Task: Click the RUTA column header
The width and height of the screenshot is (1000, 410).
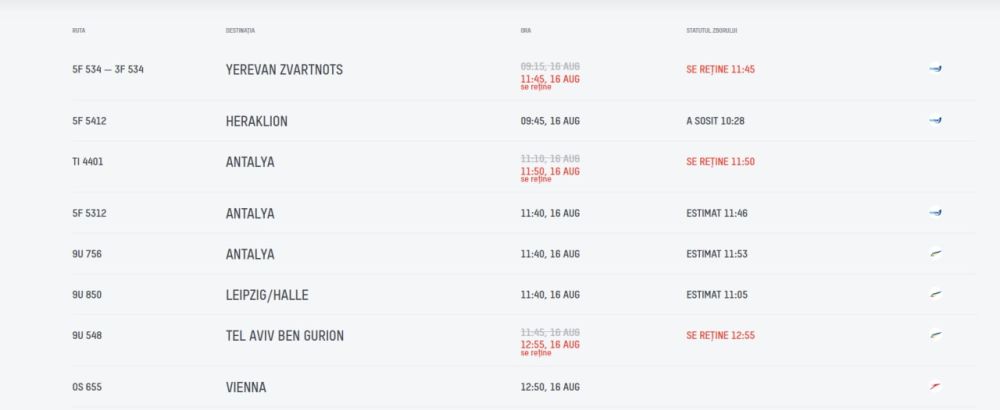Action: pyautogui.click(x=79, y=30)
